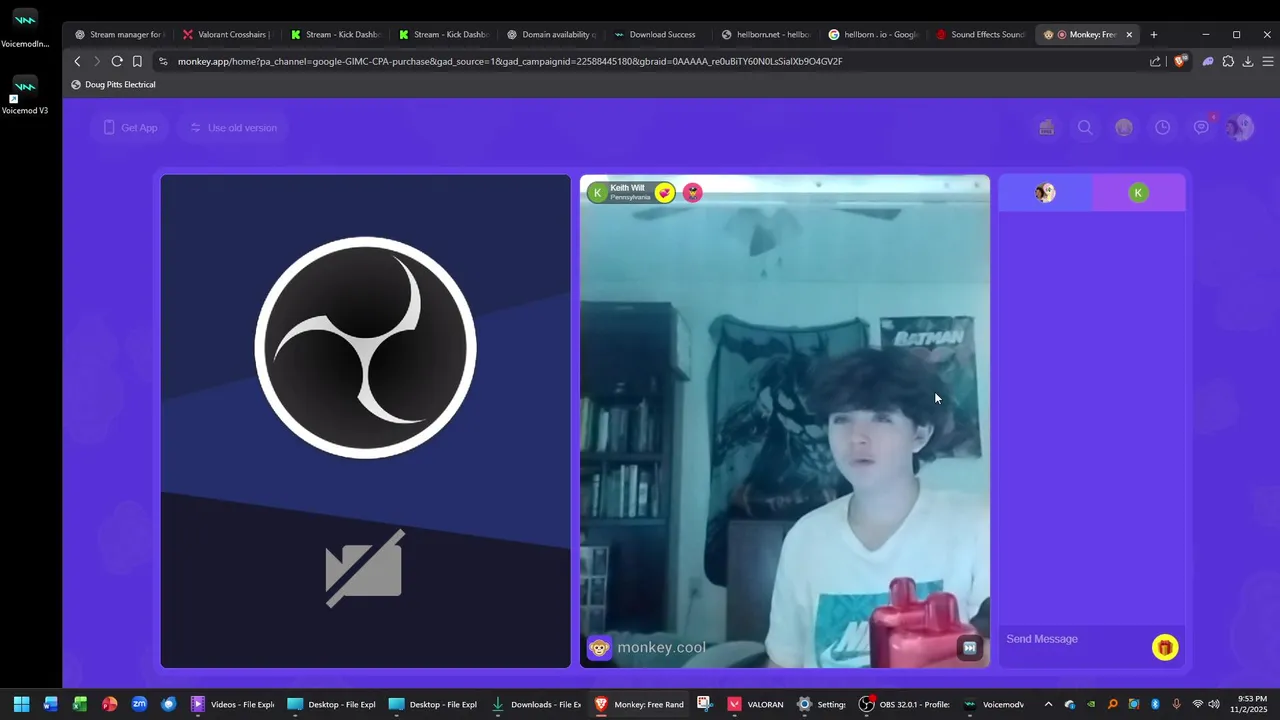This screenshot has height=720, width=1280.
Task: Open the VoicemodIn desktop shortcut
Action: click(24, 29)
